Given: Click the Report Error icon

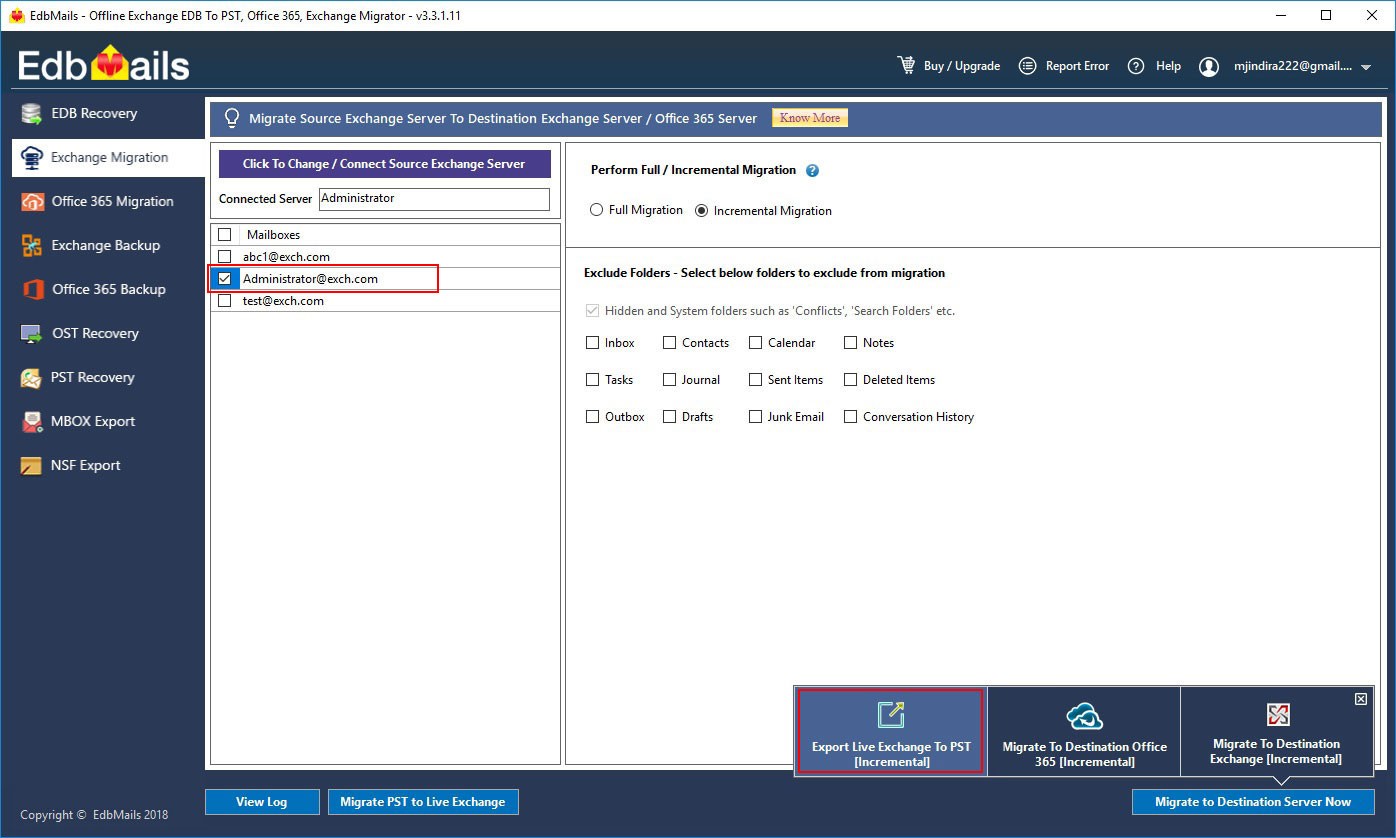Looking at the screenshot, I should tap(1027, 66).
